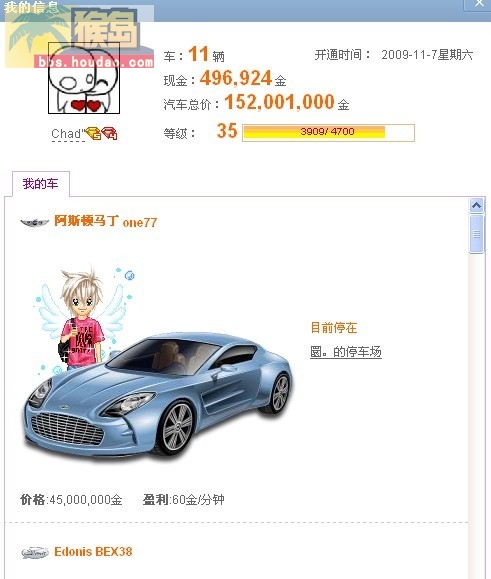The width and height of the screenshot is (491, 579).
Task: Click the vertical scrollbar thumb
Action: pos(477,234)
